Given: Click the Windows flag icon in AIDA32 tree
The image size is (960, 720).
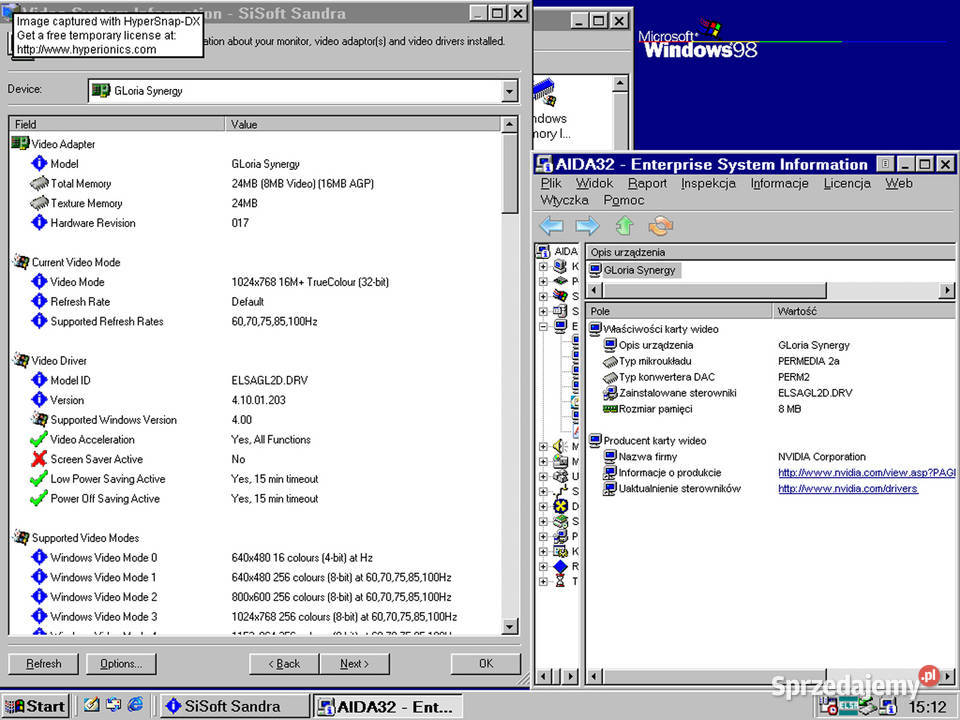Looking at the screenshot, I should tap(560, 296).
